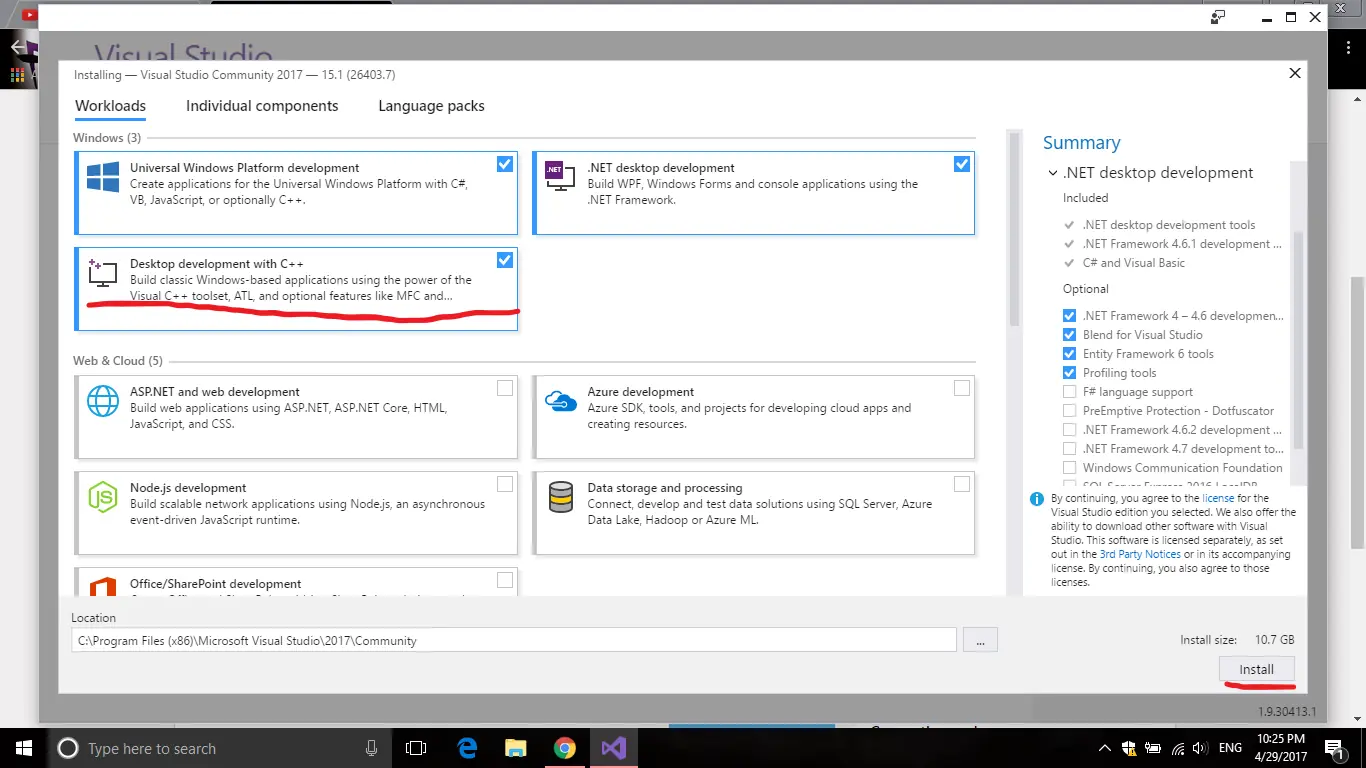The width and height of the screenshot is (1366, 768).
Task: Check the Node.js development workload checkbox
Action: tap(505, 484)
